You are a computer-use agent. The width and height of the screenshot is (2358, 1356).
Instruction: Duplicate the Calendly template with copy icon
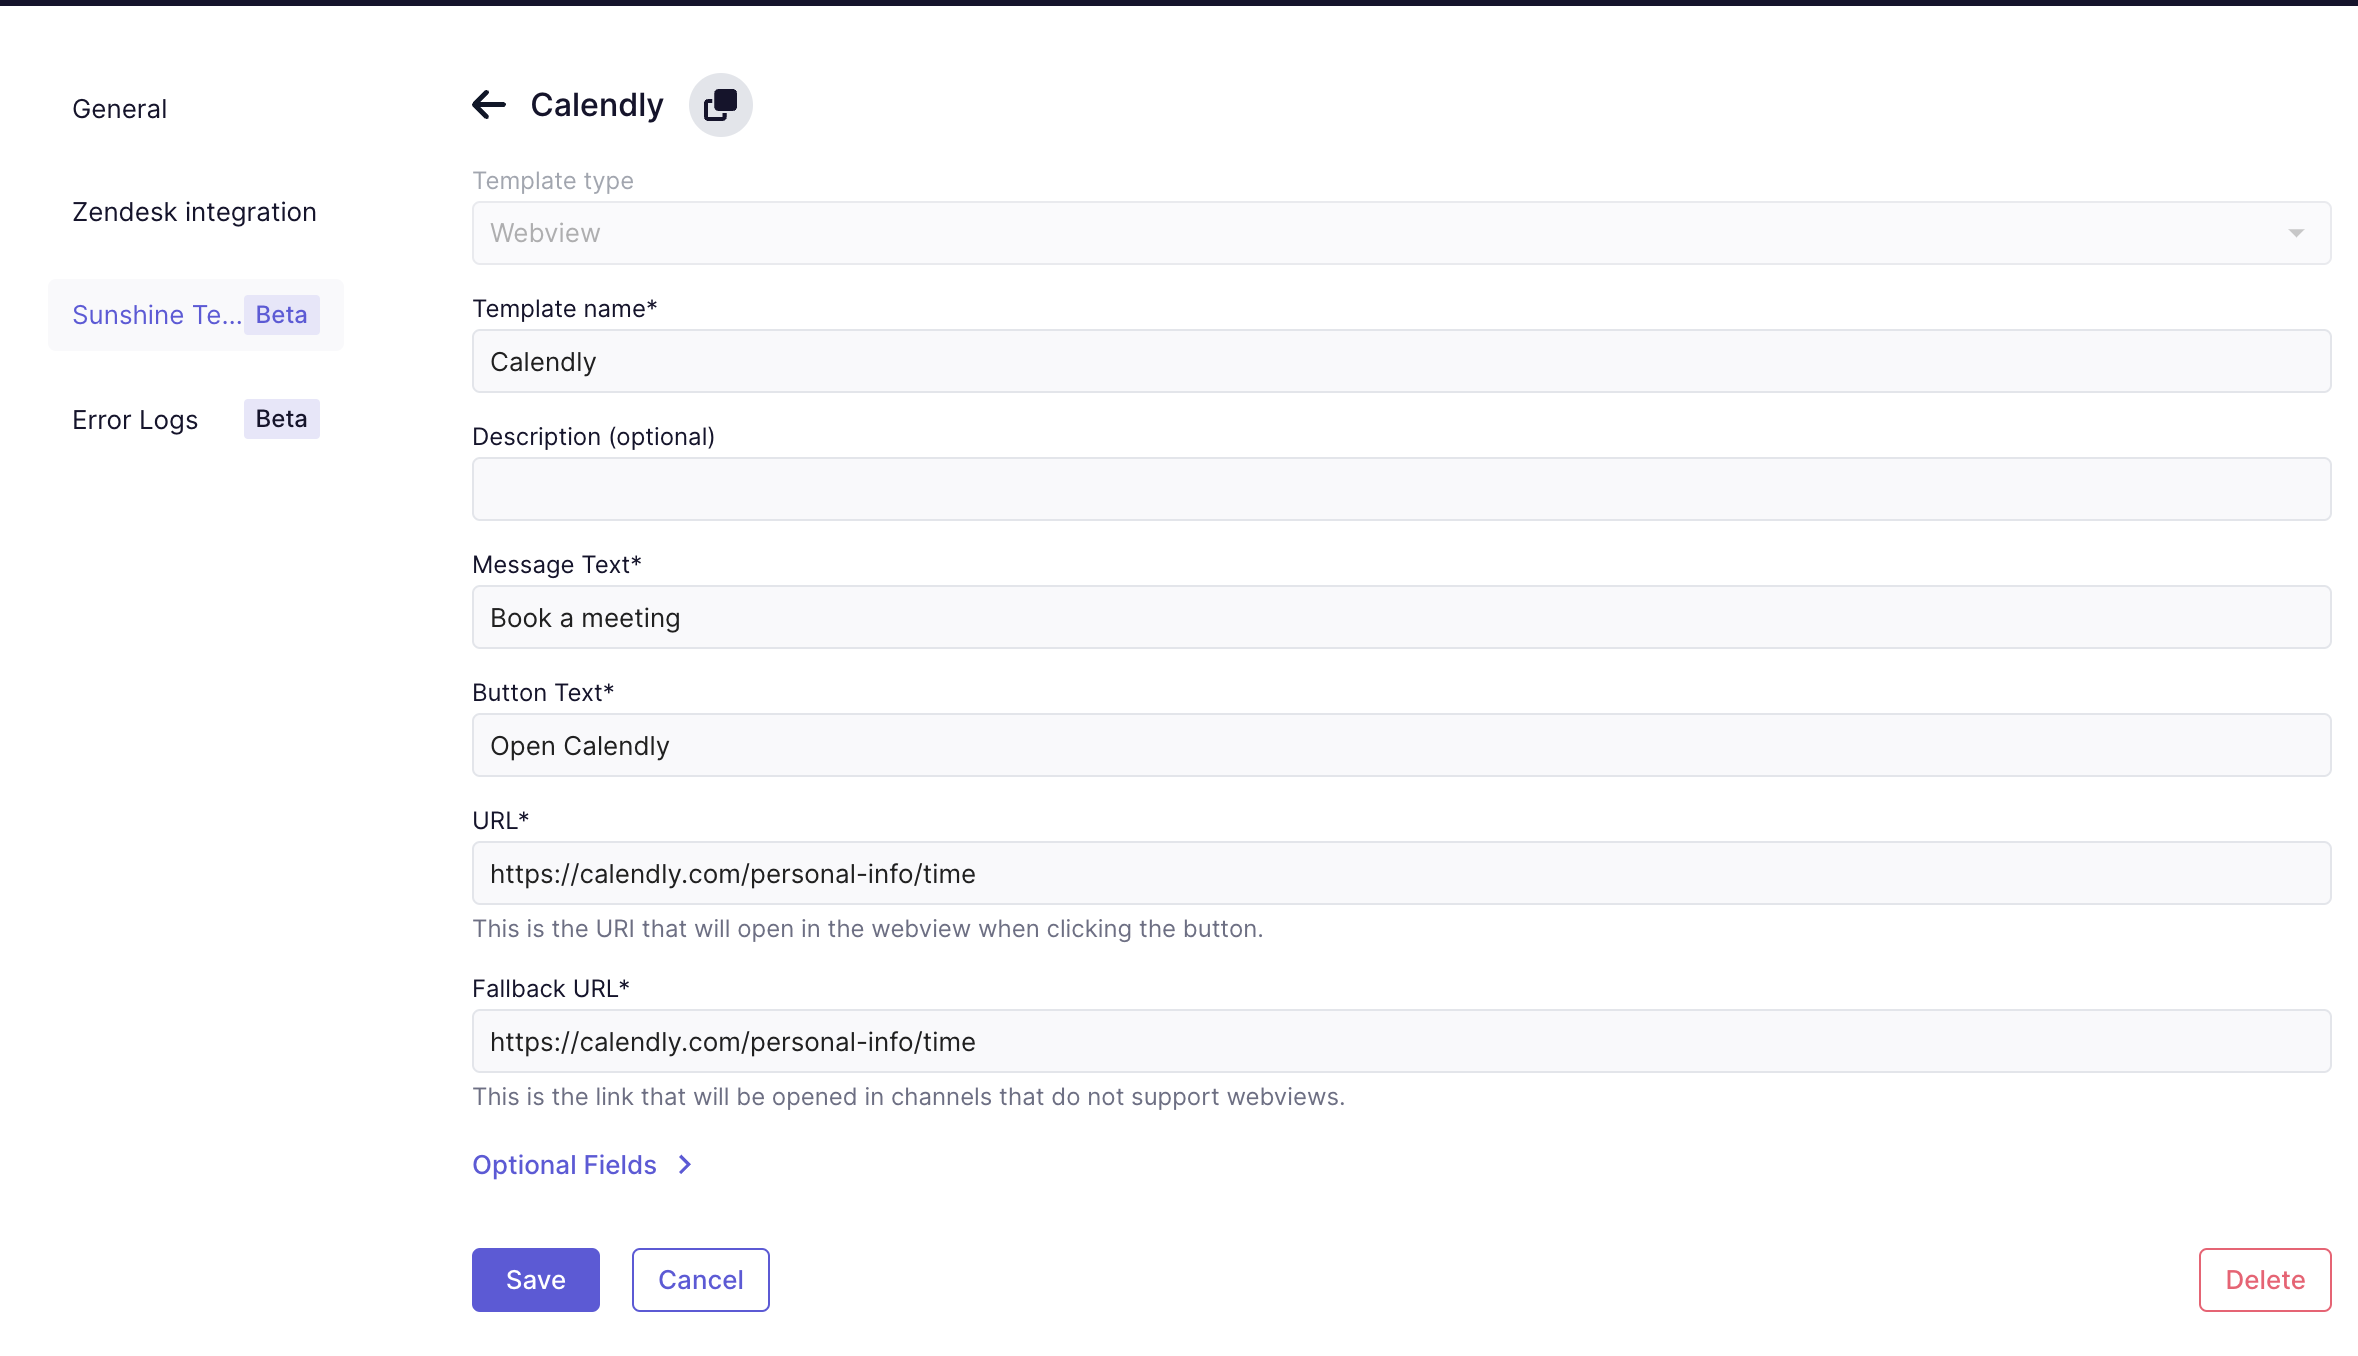tap(720, 105)
